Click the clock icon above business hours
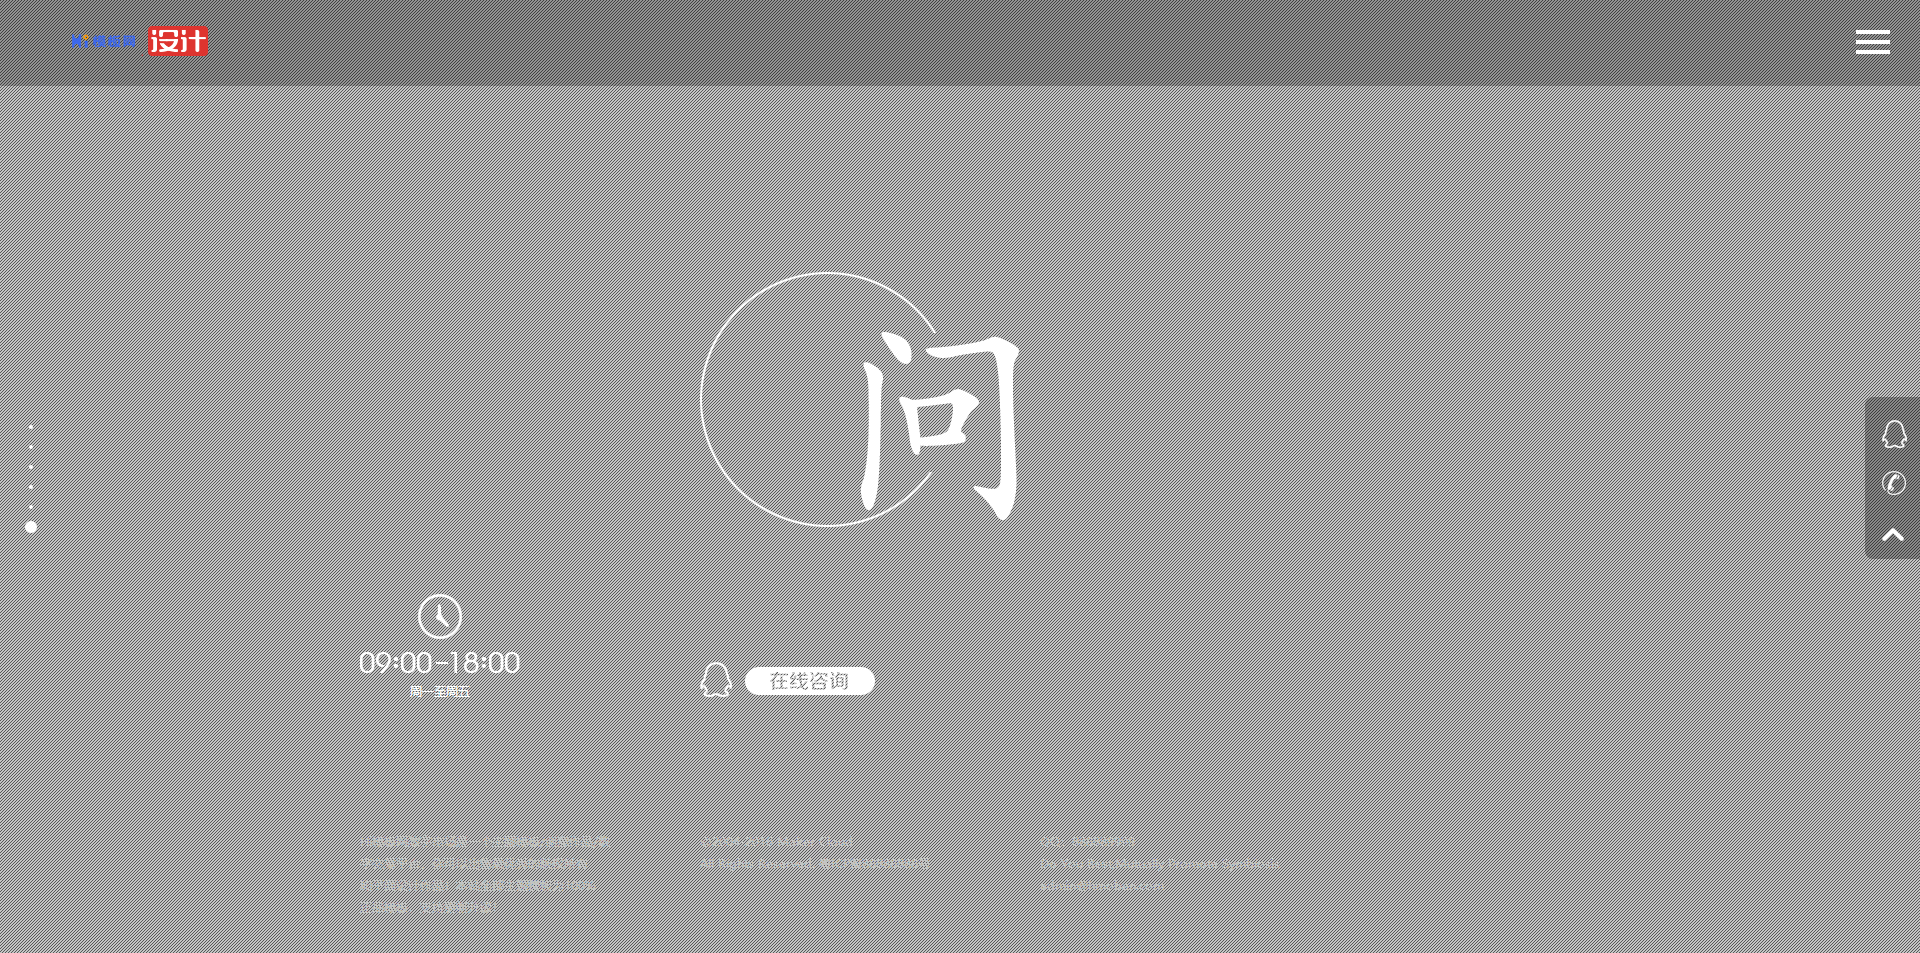Image resolution: width=1920 pixels, height=953 pixels. coord(439,616)
